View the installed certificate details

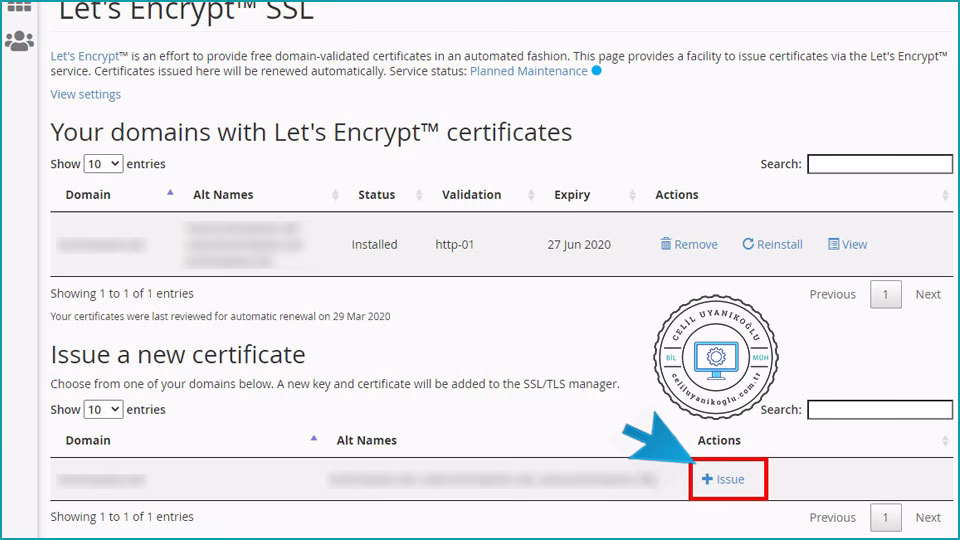[x=847, y=244]
